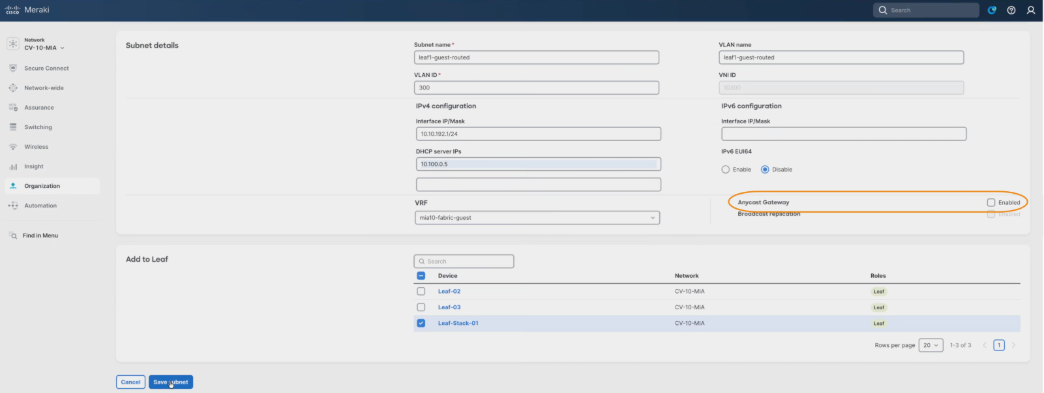Click the Device column header

447,276
